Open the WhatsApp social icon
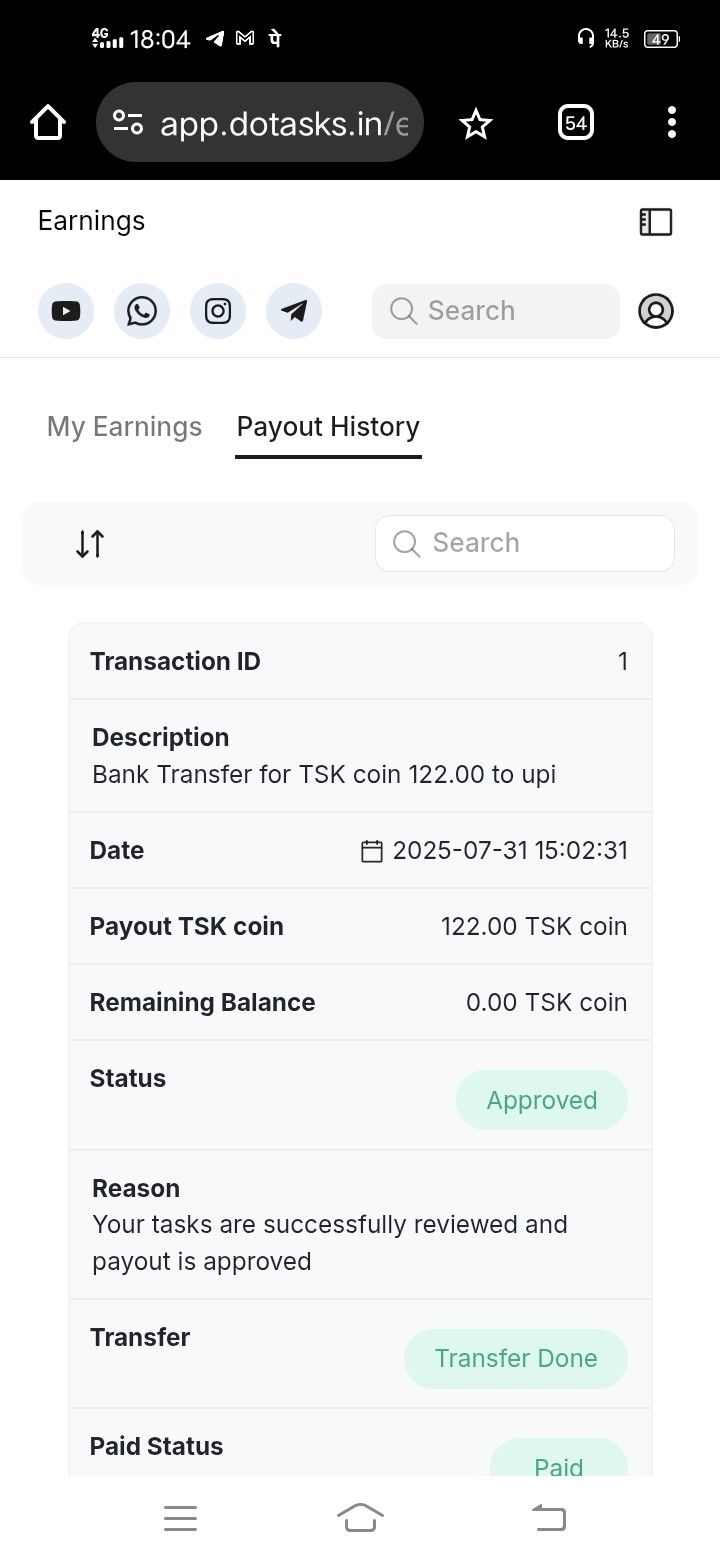The width and height of the screenshot is (720, 1560). click(x=142, y=311)
